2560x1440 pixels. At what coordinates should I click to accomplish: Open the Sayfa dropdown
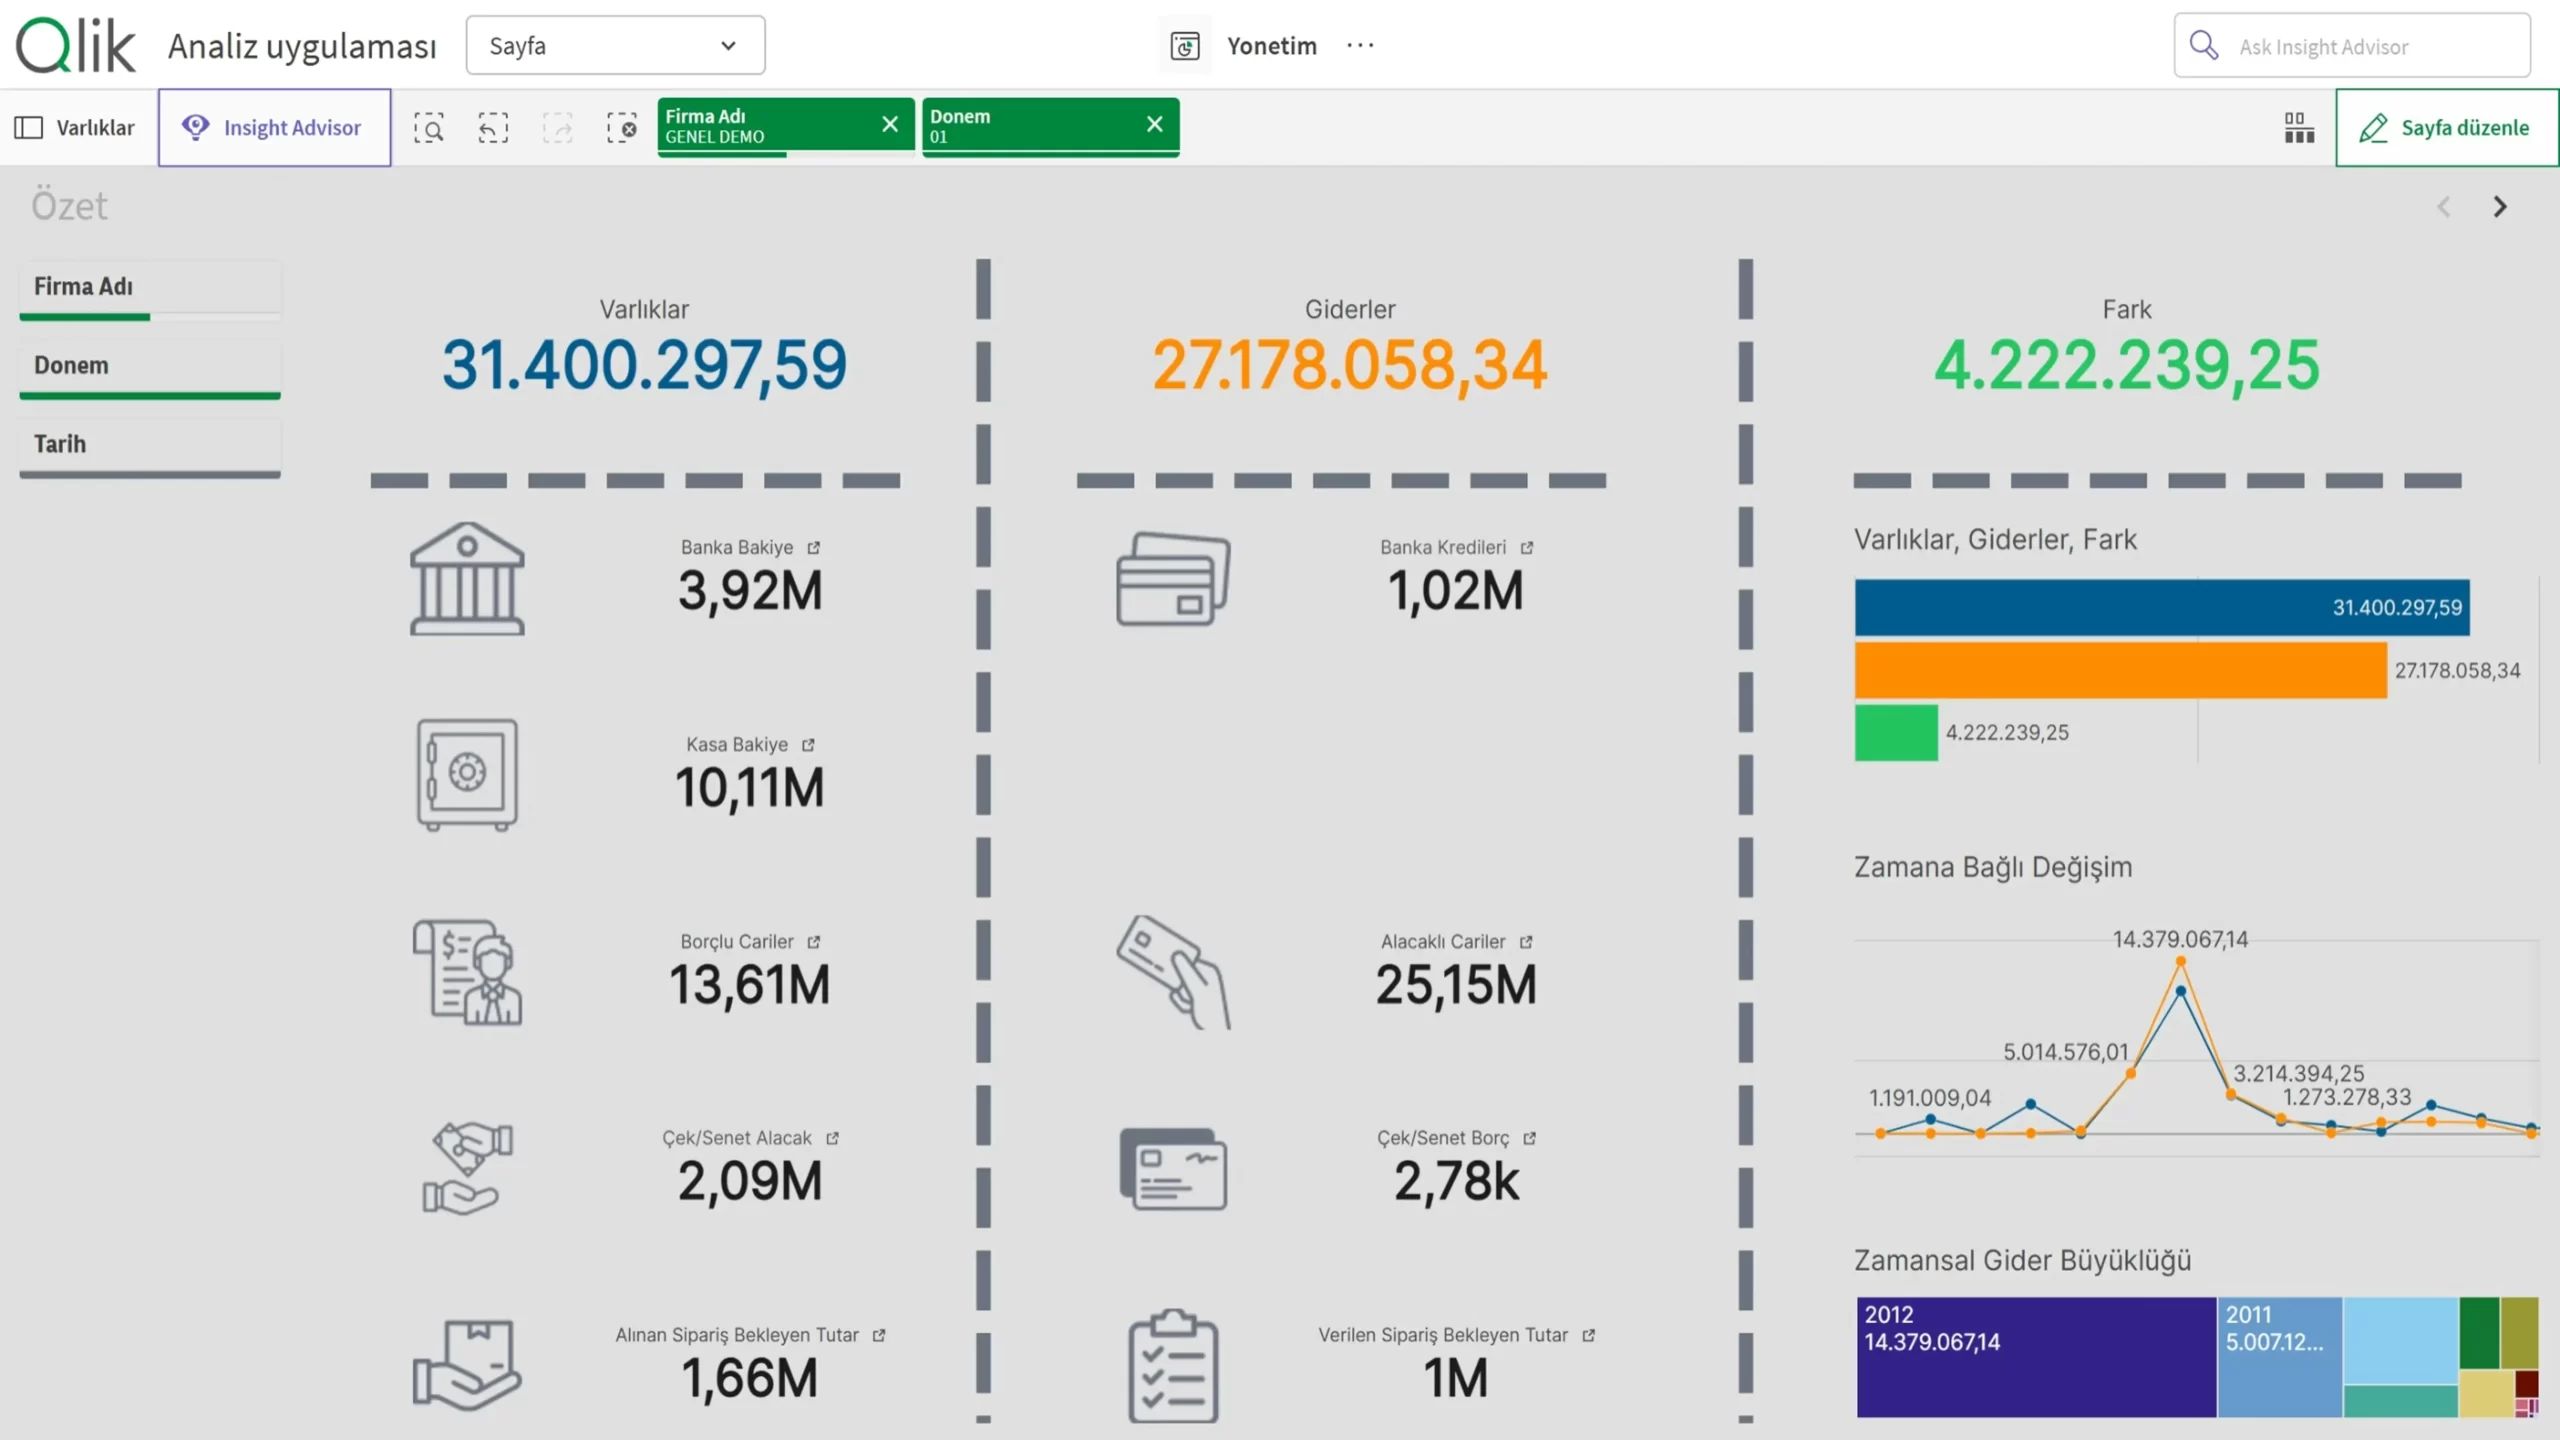pyautogui.click(x=615, y=45)
